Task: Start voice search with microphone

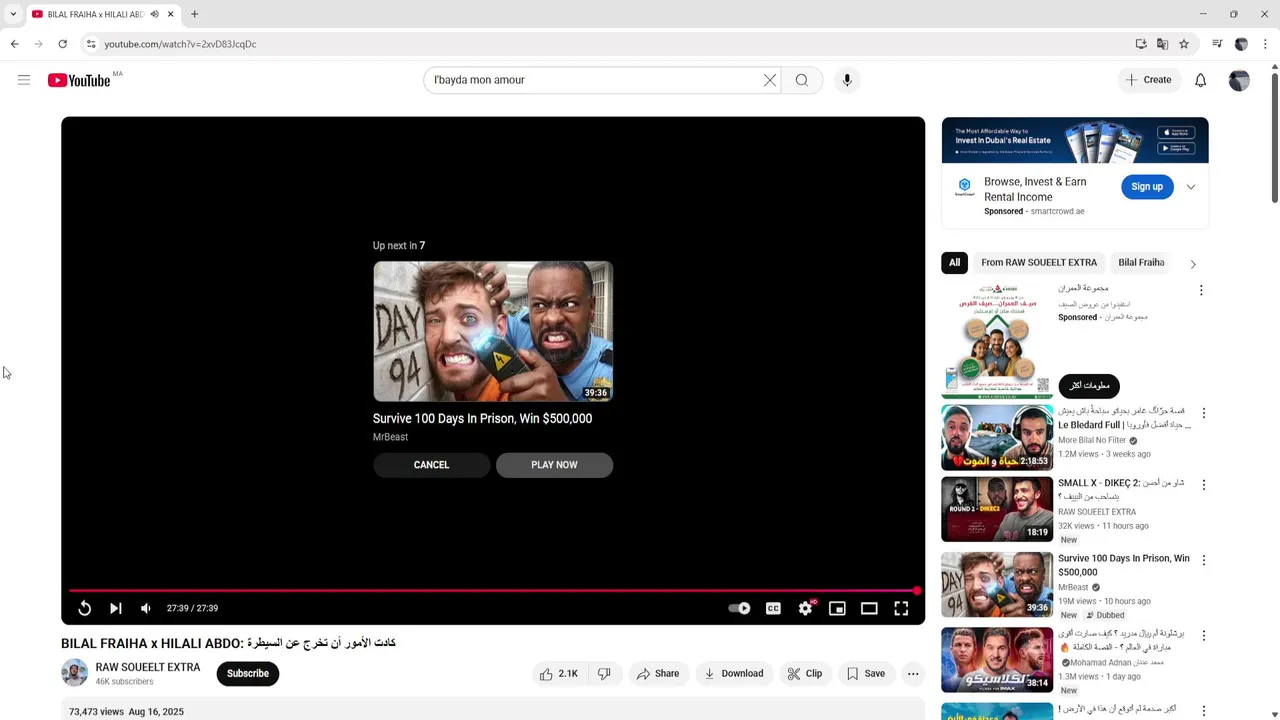Action: pyautogui.click(x=847, y=80)
